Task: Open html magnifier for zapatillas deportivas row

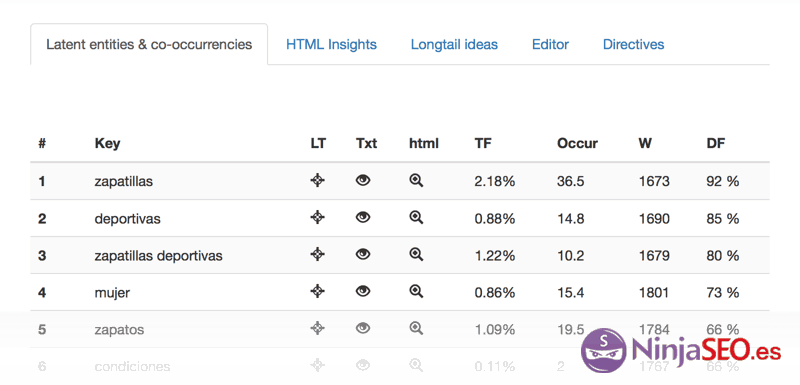Action: (416, 254)
